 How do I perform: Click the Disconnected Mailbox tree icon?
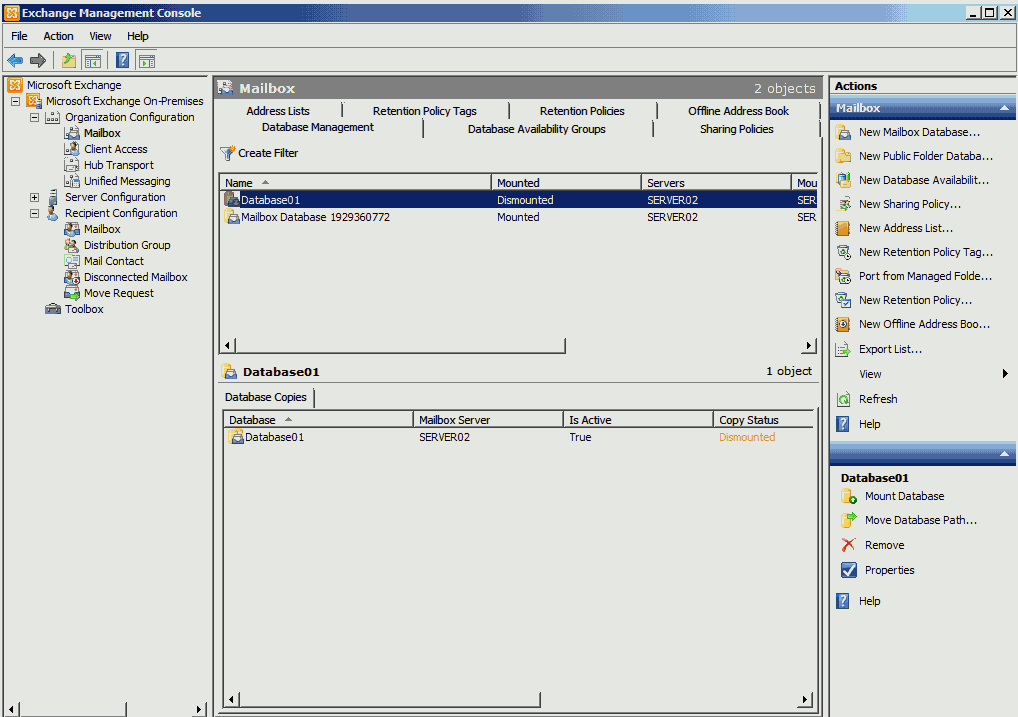72,277
